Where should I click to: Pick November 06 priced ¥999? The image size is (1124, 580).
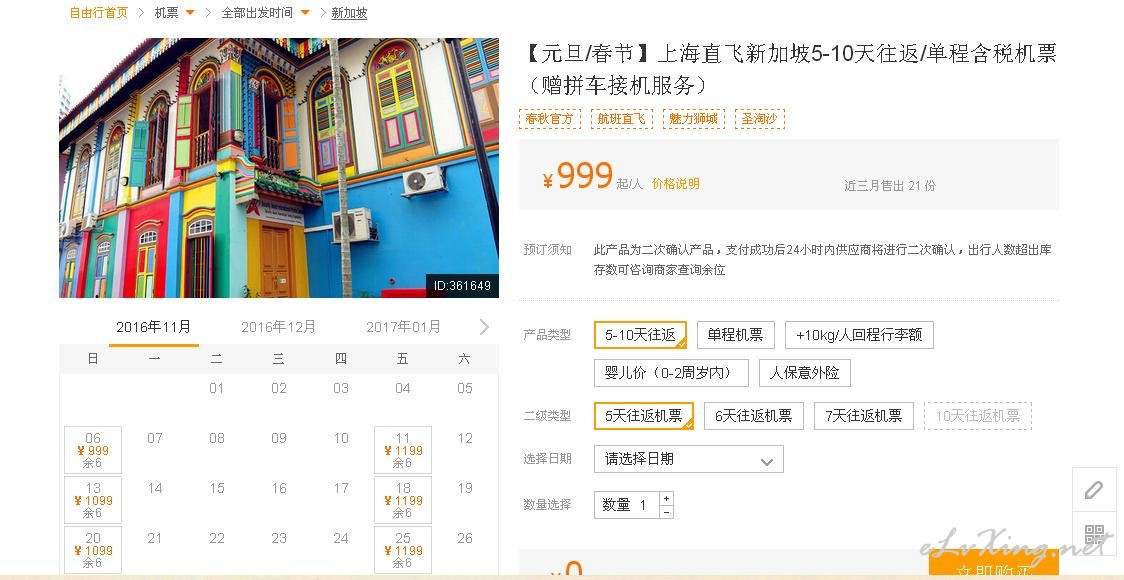[92, 450]
